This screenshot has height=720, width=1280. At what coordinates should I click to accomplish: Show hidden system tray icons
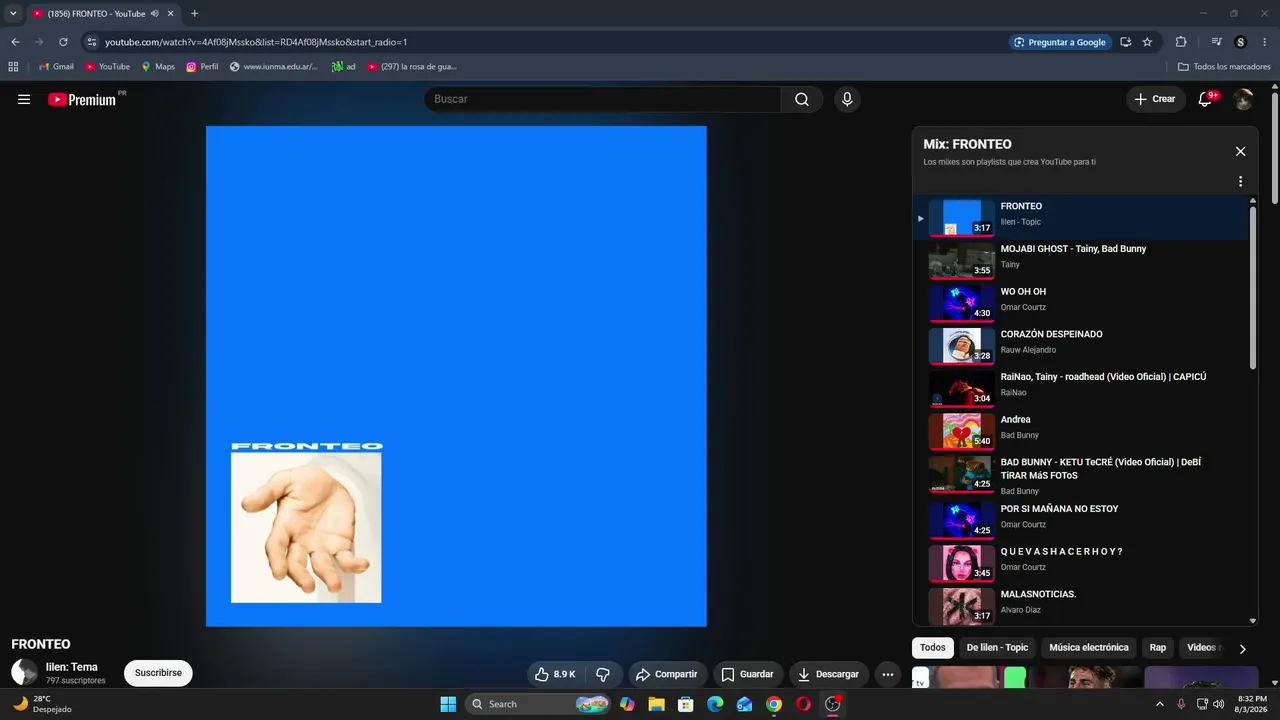[1160, 704]
